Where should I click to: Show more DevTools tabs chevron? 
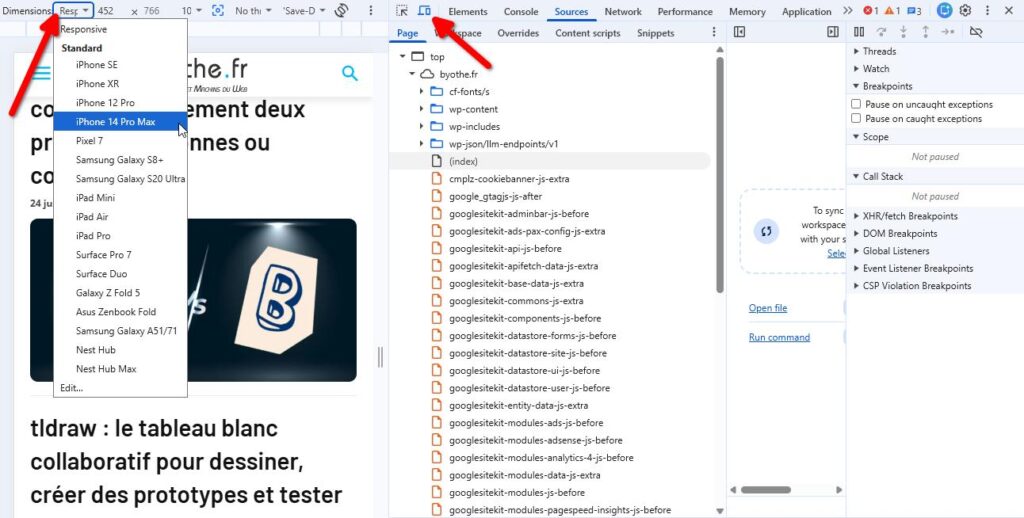click(x=848, y=10)
